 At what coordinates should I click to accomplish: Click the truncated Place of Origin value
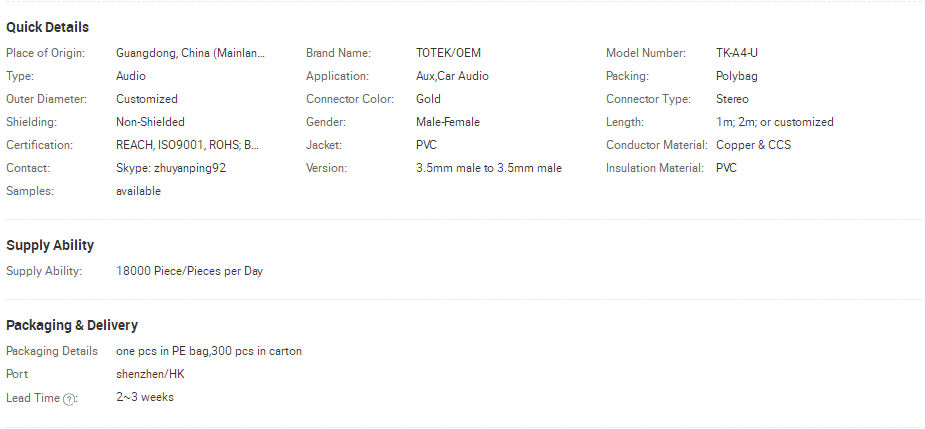191,53
